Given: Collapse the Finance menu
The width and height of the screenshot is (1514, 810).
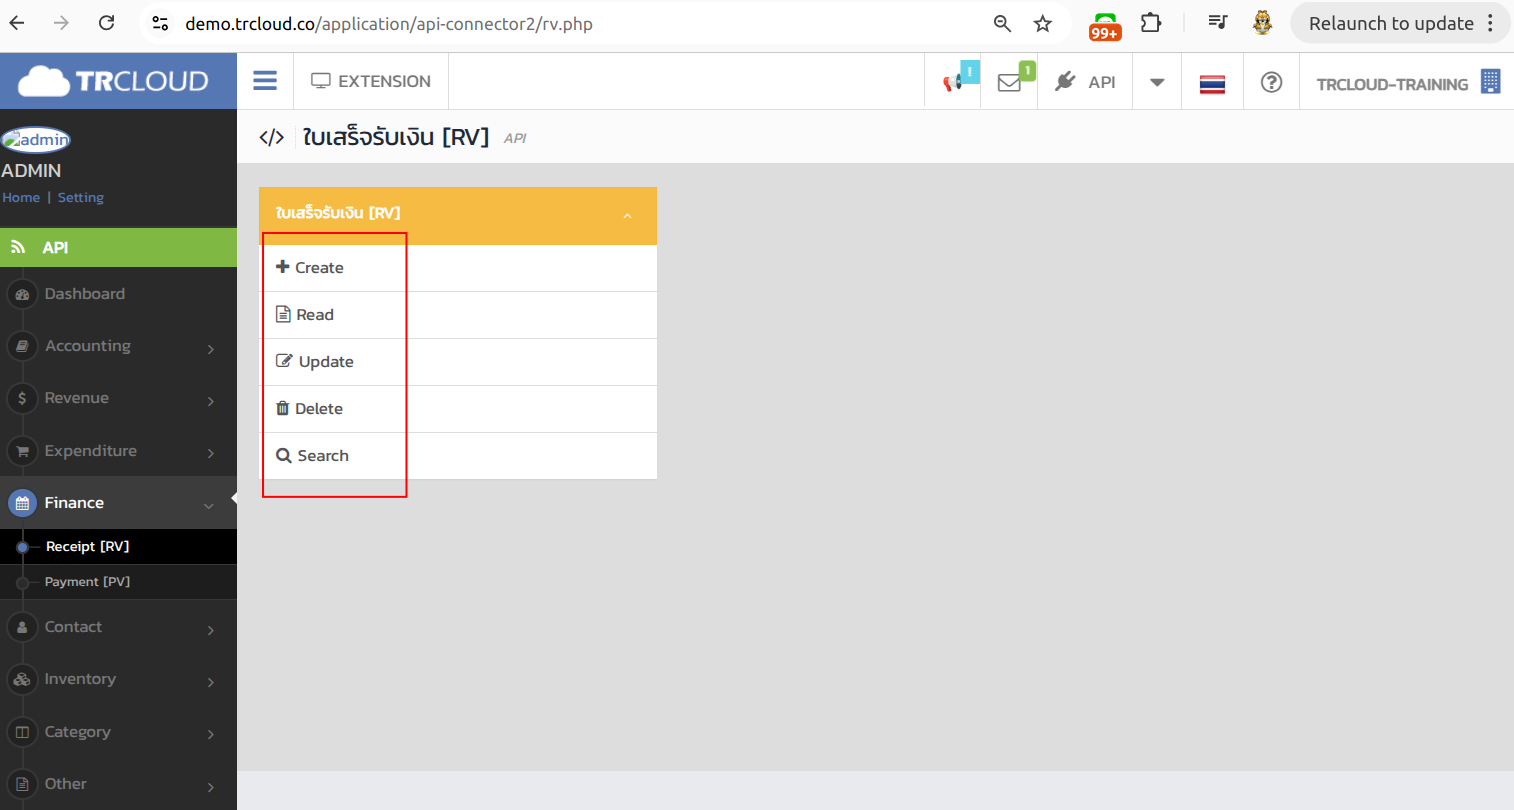Looking at the screenshot, I should 118,503.
